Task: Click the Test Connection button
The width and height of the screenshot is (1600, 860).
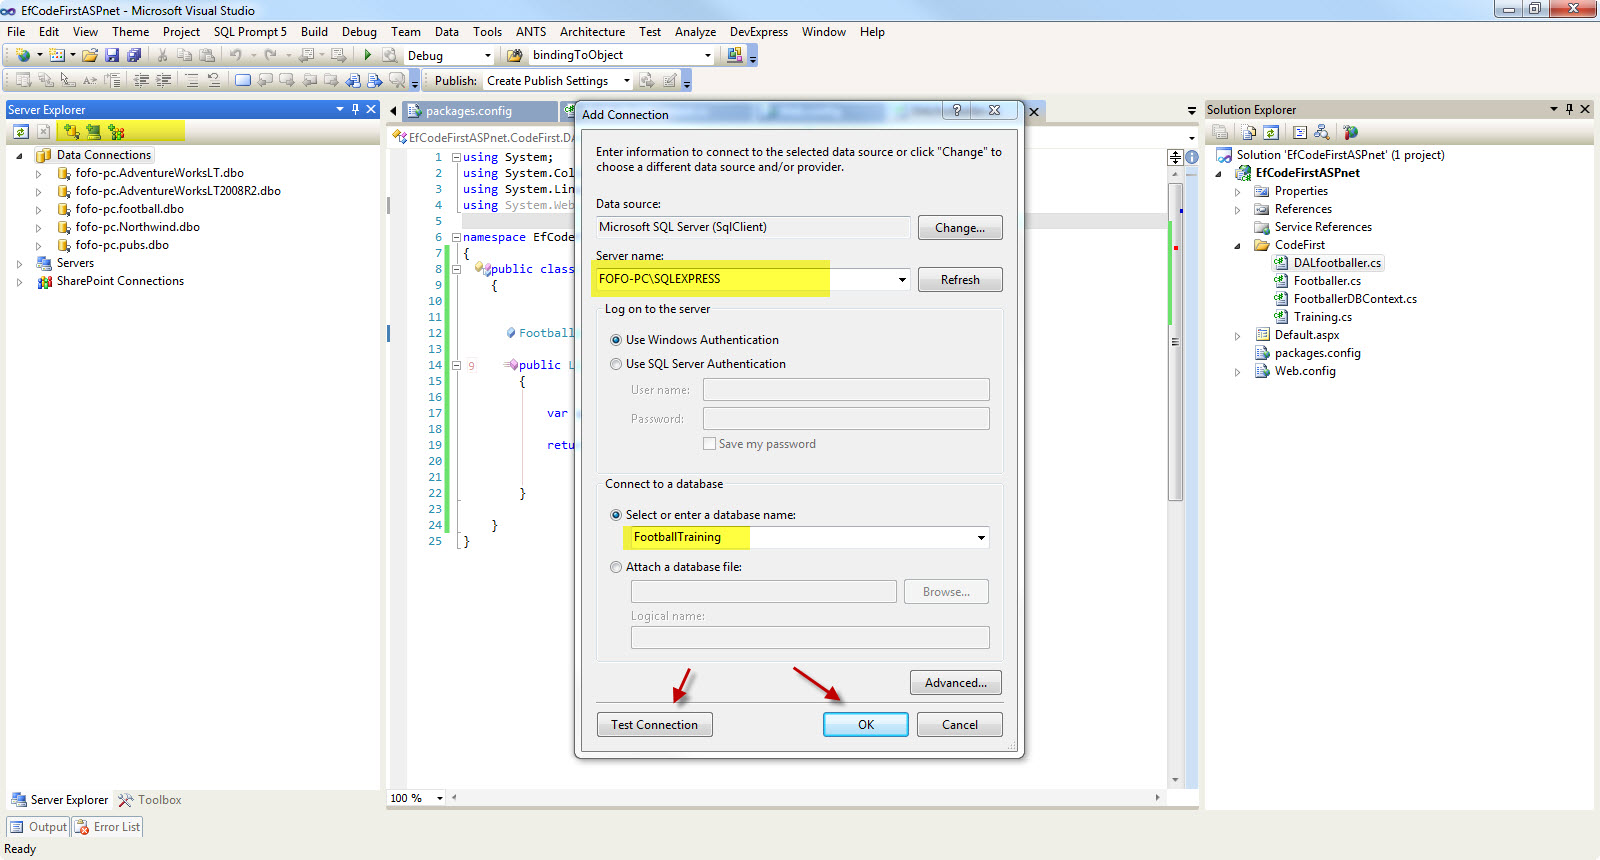Action: tap(655, 725)
